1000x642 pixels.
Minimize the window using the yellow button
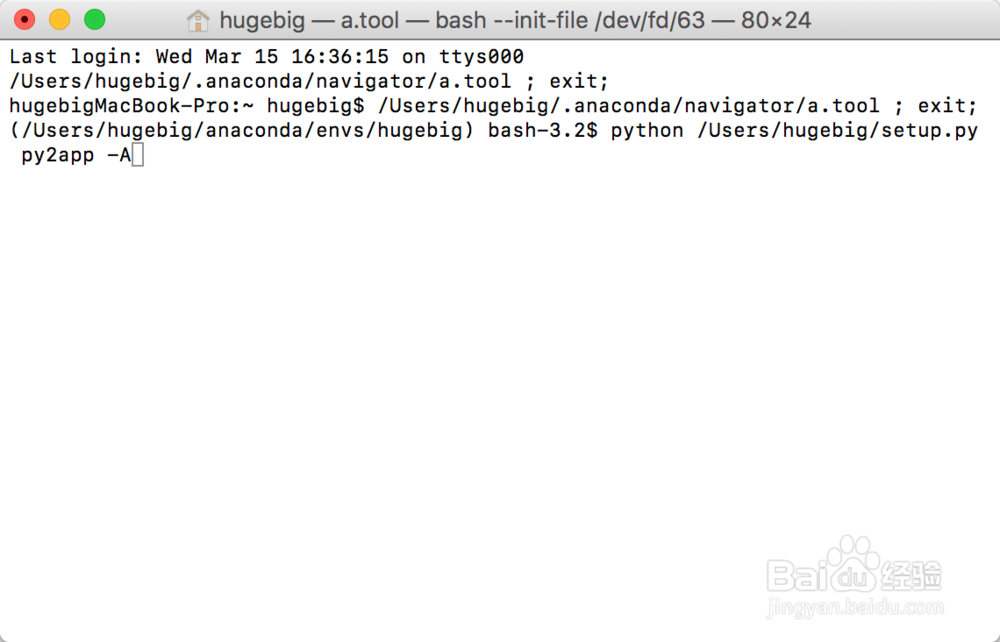(60, 20)
